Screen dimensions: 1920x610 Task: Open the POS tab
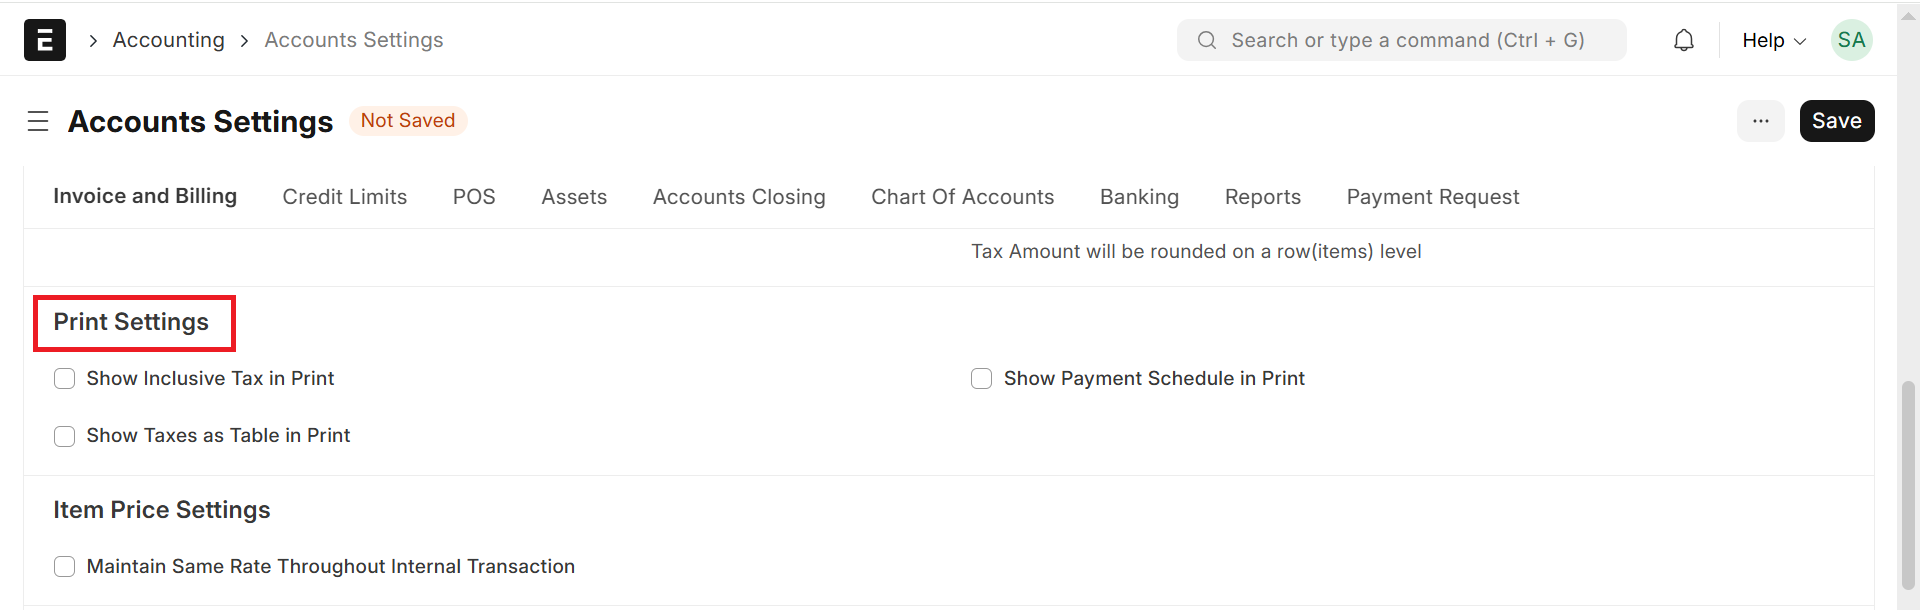(474, 197)
